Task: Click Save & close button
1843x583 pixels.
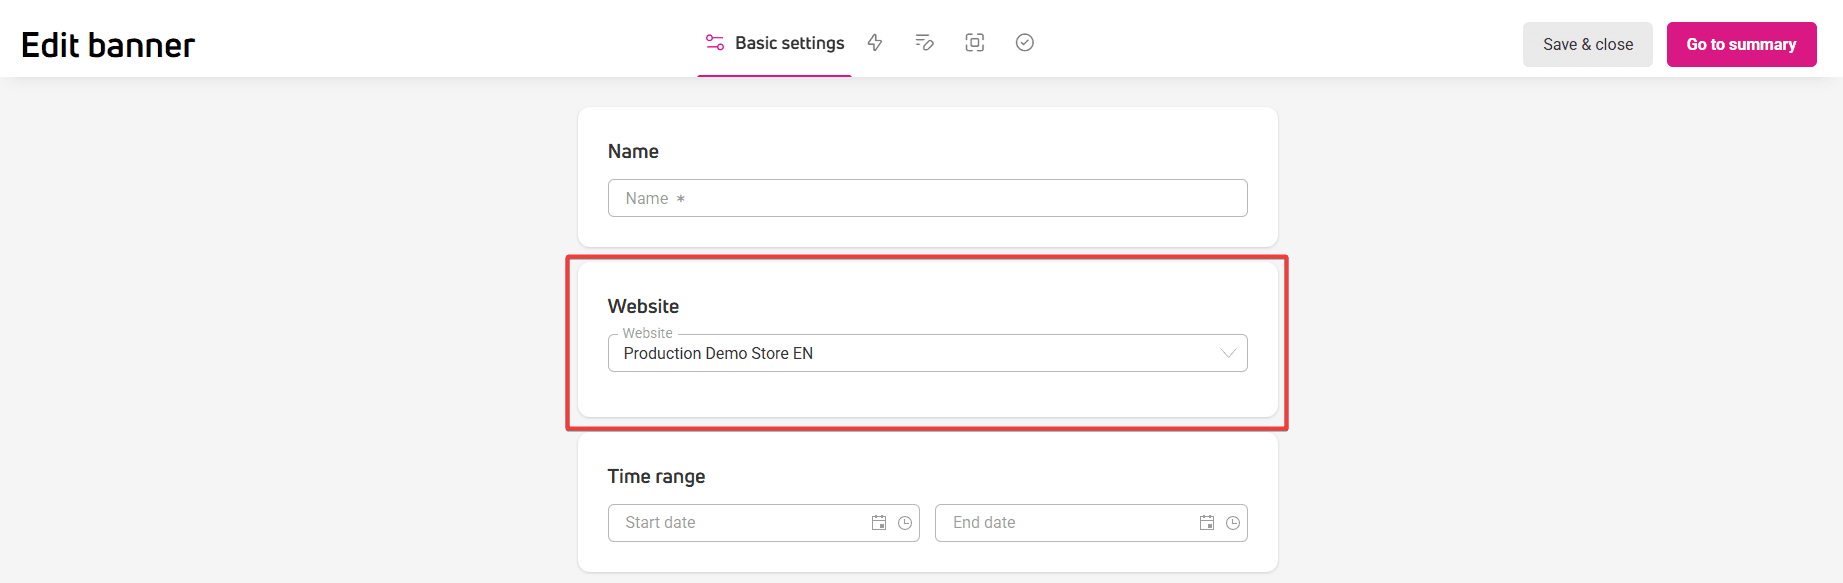Action: 1588,44
